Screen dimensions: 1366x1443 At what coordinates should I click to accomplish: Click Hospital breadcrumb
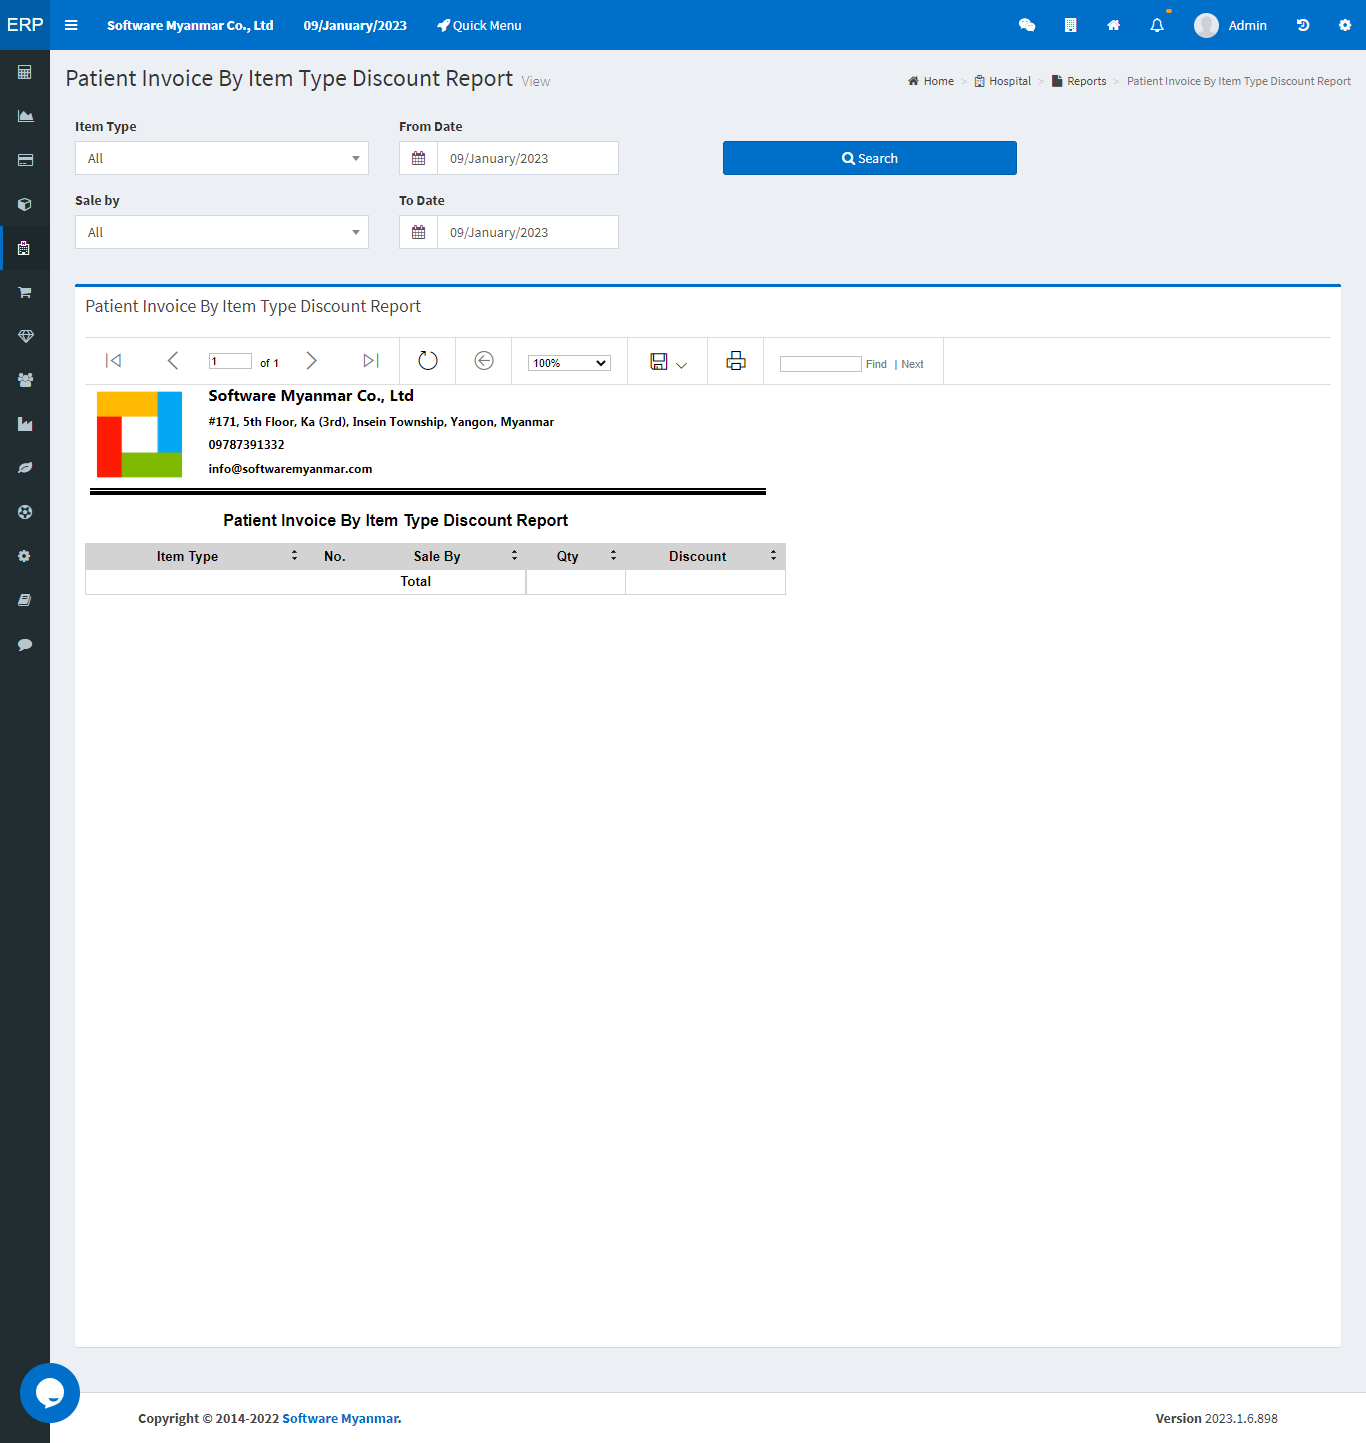(x=1003, y=81)
